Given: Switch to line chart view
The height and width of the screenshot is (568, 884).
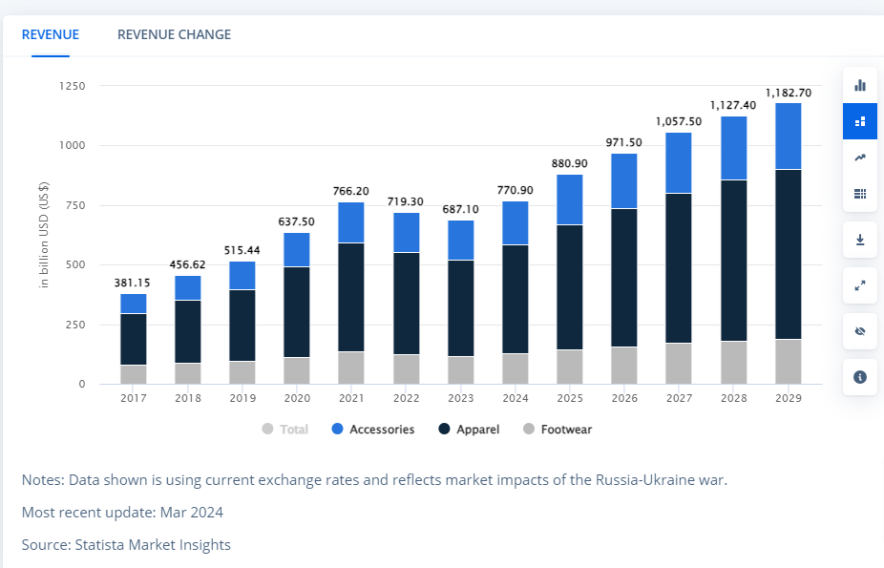Looking at the screenshot, I should point(859,158).
